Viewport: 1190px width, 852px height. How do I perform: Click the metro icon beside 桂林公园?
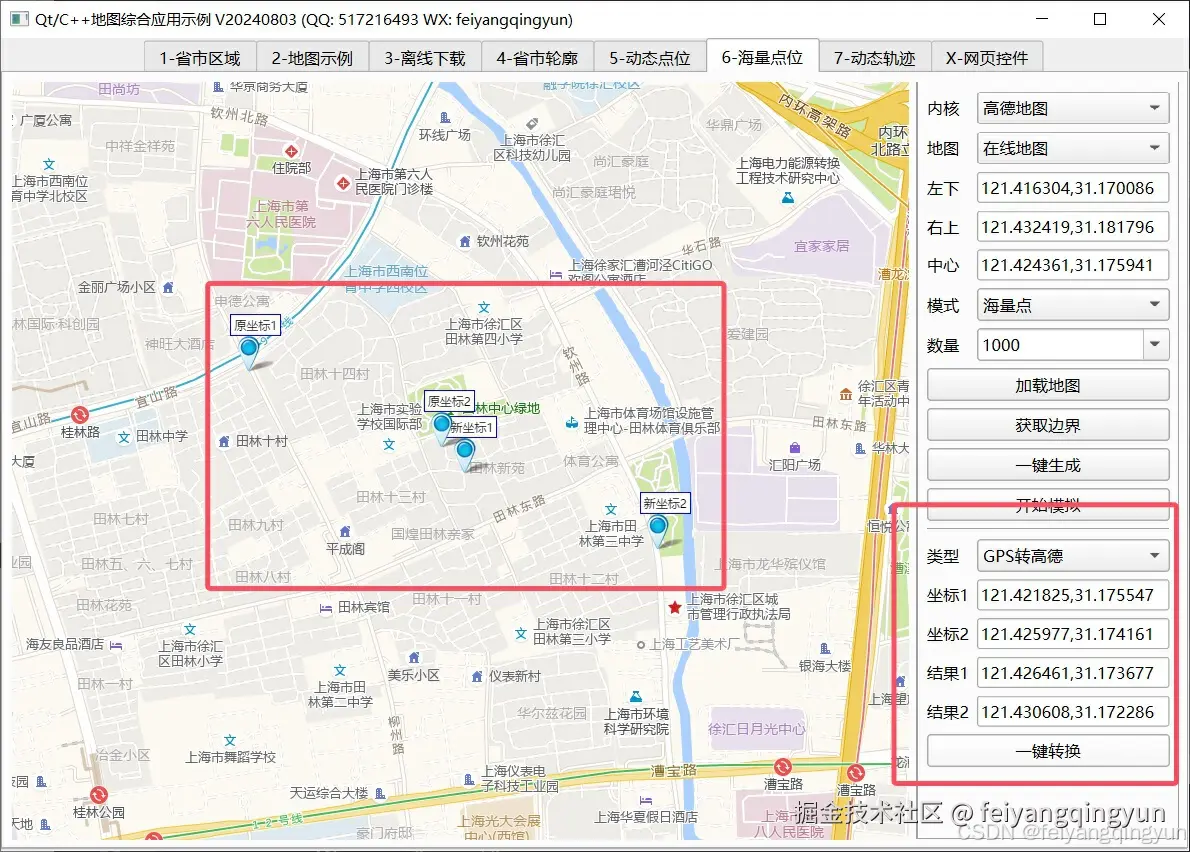[x=97, y=793]
